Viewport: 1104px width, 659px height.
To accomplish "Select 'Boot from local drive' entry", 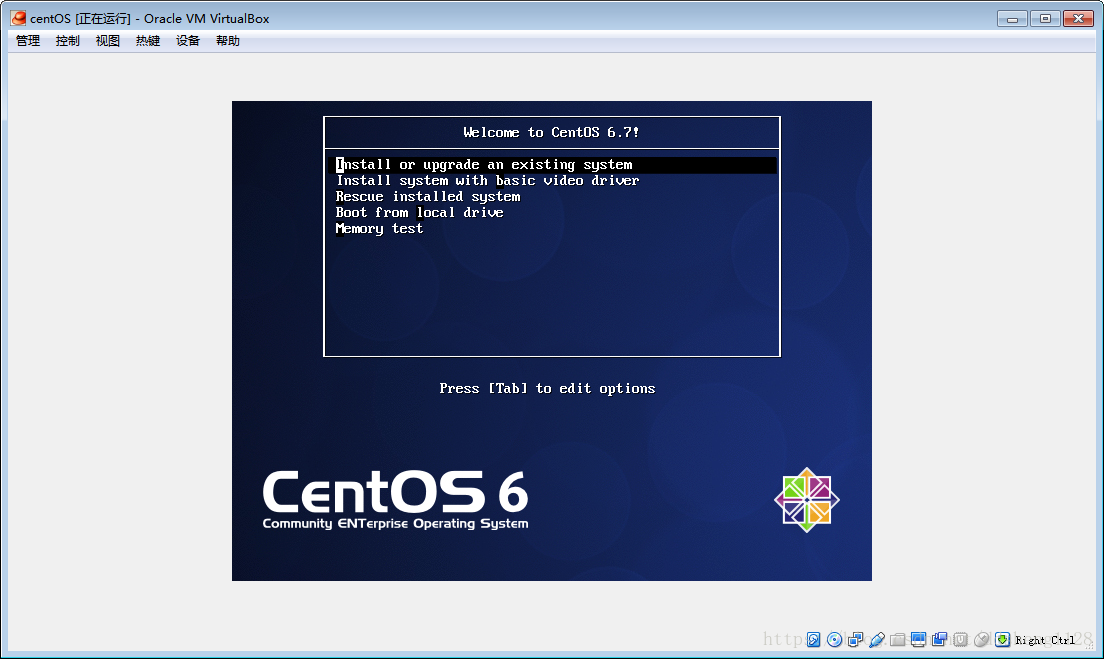I will coord(420,213).
